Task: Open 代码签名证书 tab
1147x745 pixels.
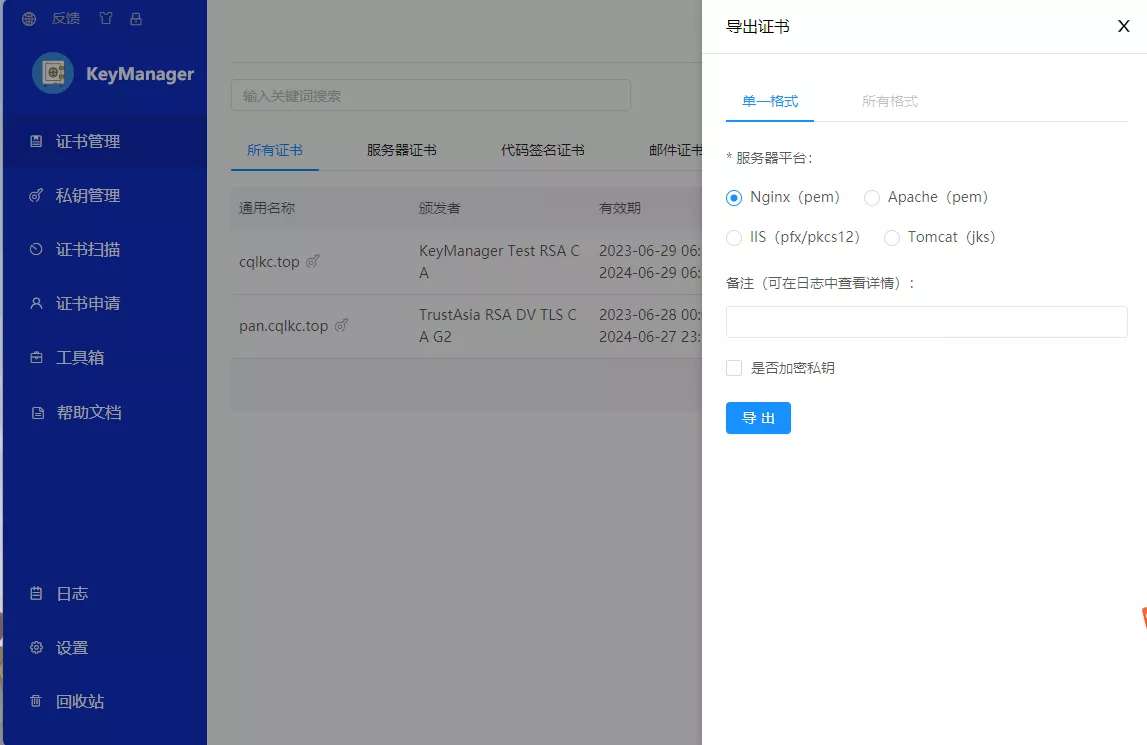Action: 542,151
